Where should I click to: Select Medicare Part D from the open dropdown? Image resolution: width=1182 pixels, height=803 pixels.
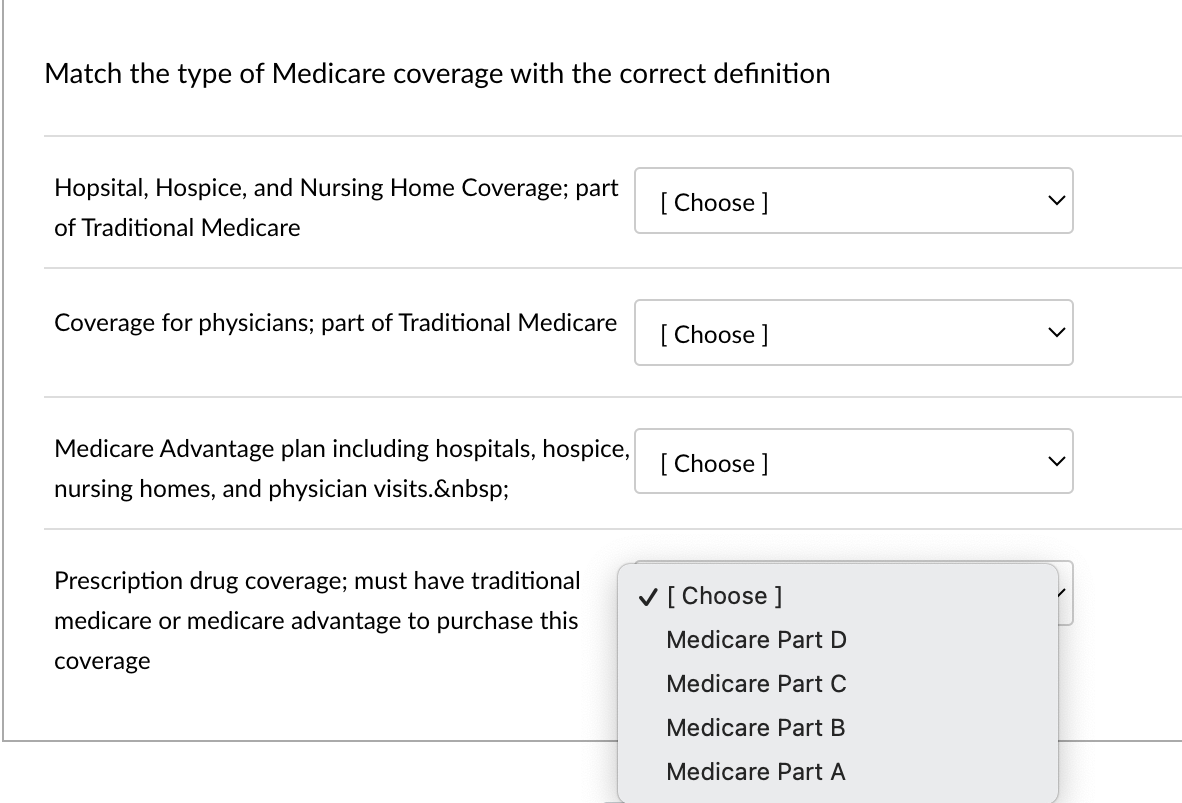tap(756, 639)
